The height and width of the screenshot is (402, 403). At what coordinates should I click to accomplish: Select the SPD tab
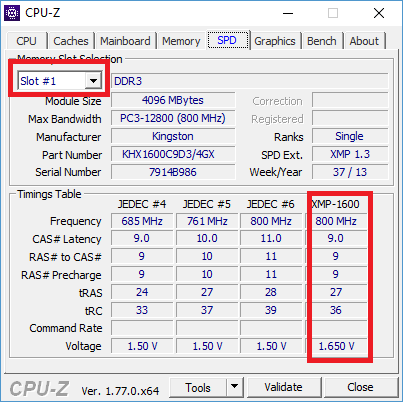228,40
